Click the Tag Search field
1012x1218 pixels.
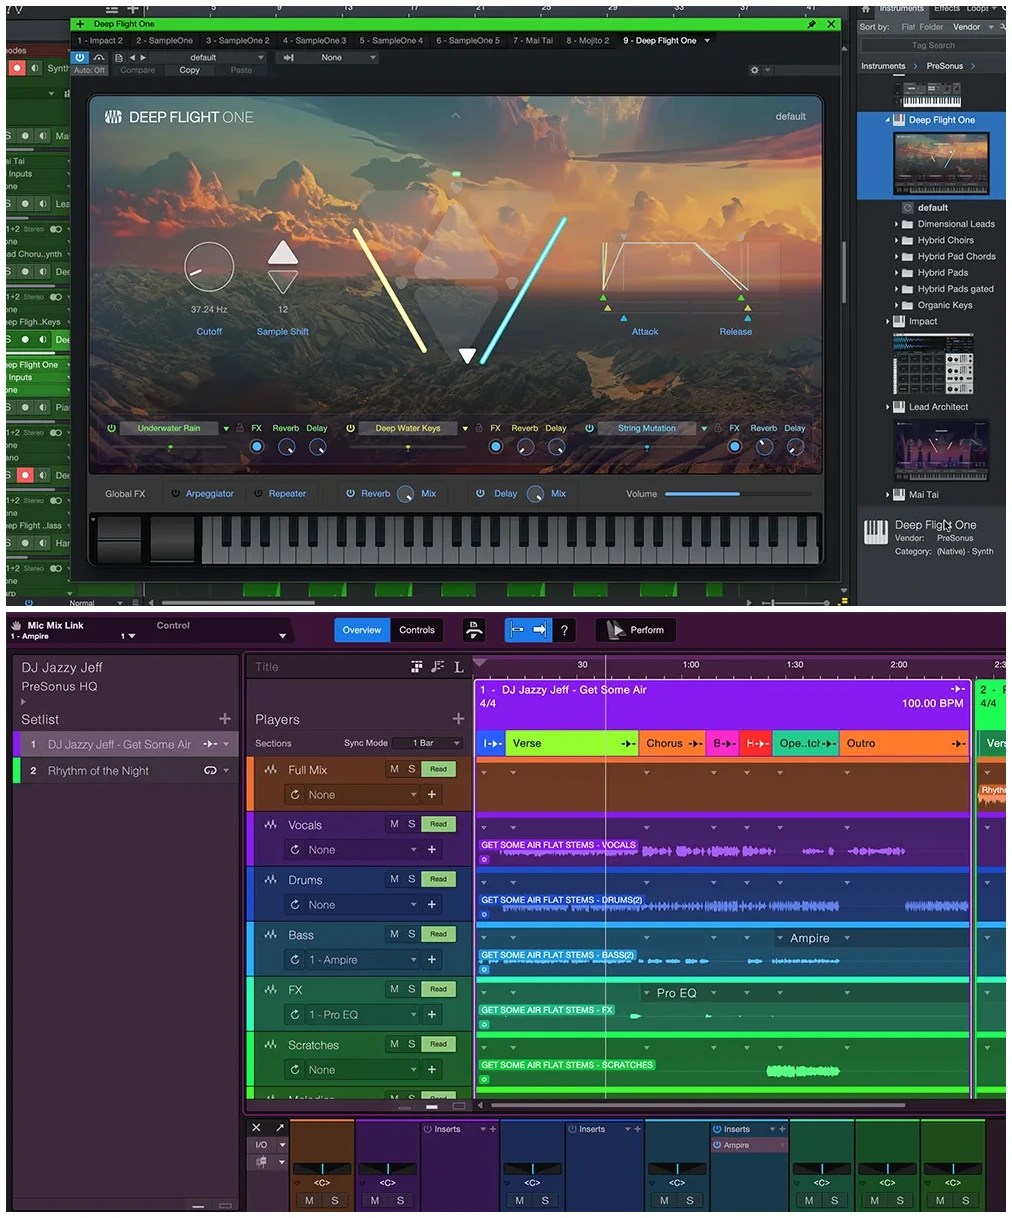coord(932,45)
